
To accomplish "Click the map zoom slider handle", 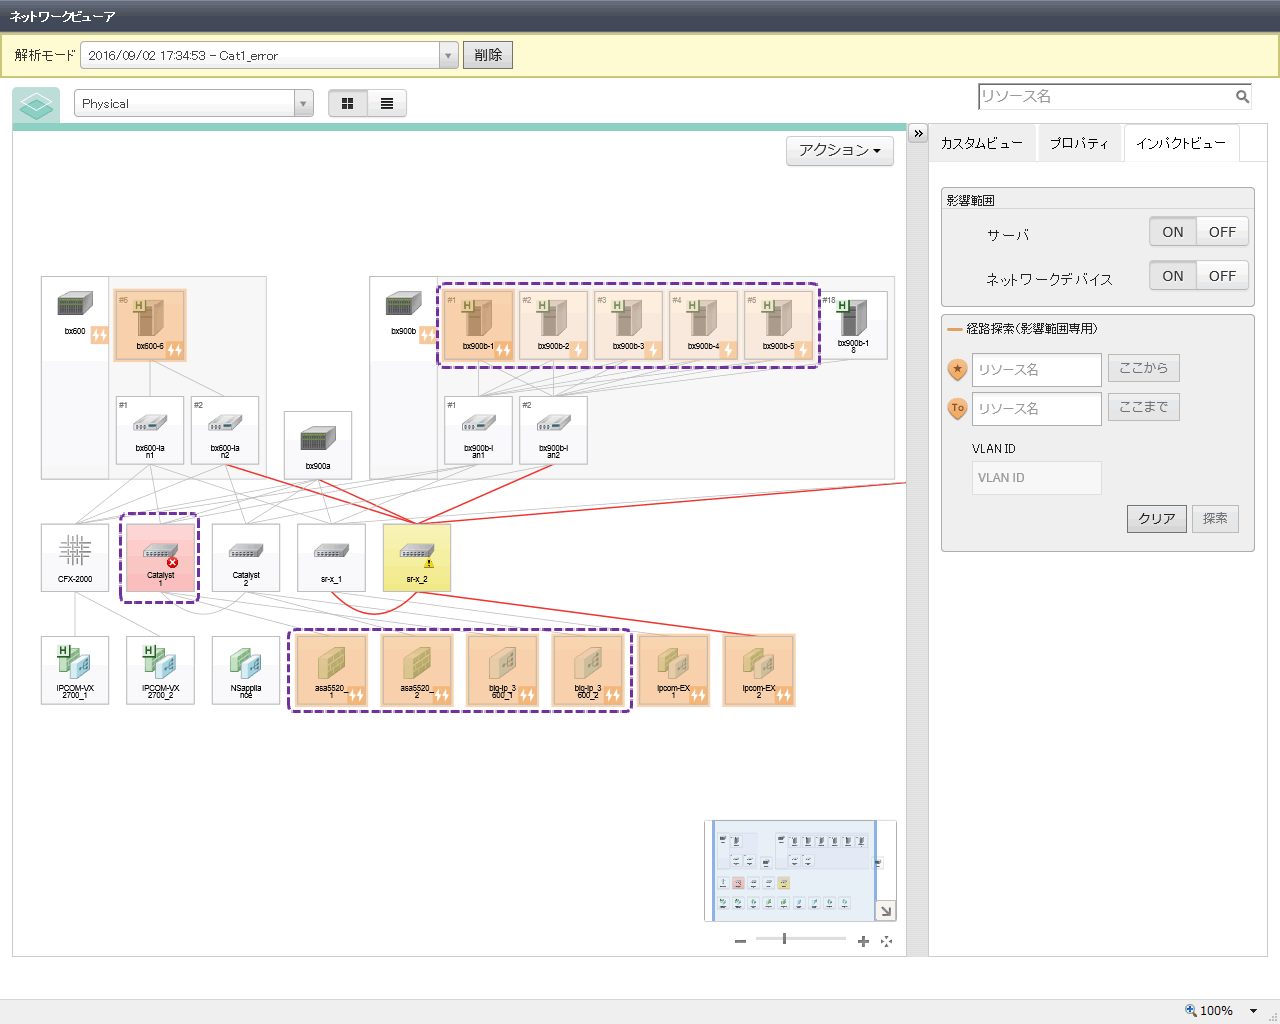I will click(784, 938).
